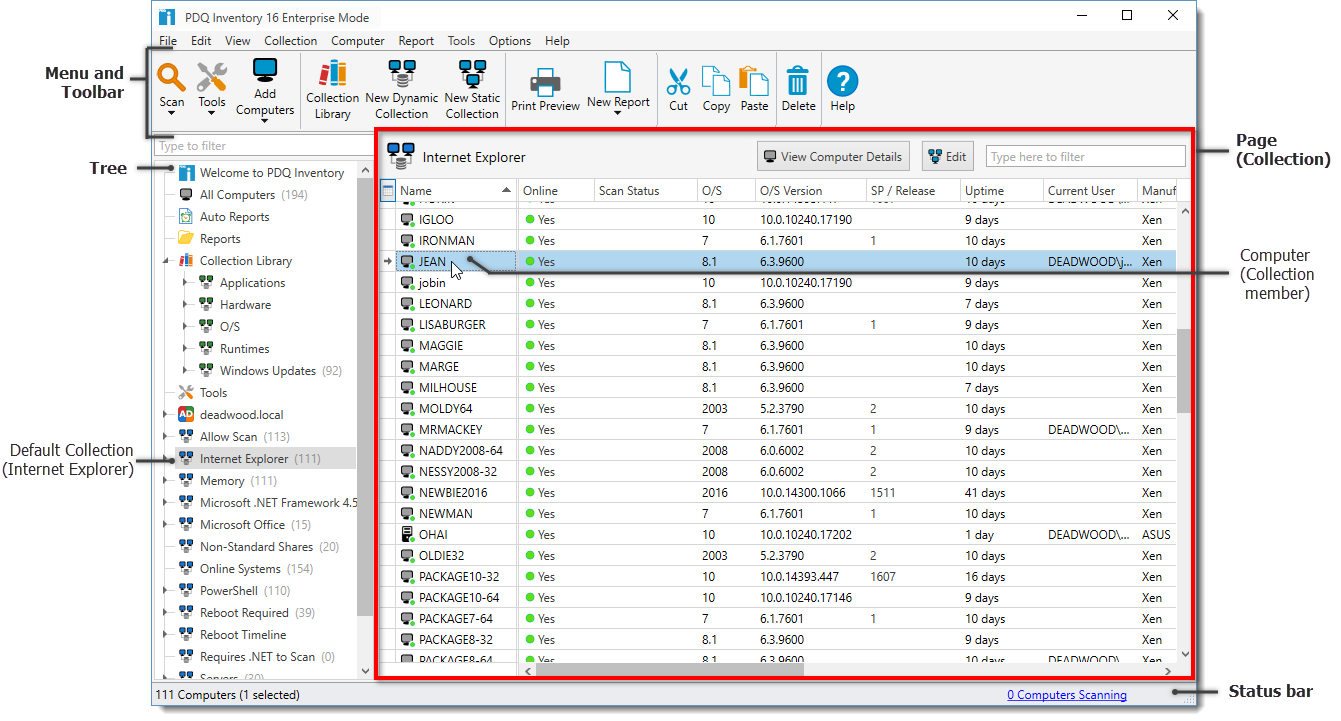Image resolution: width=1341 pixels, height=721 pixels.
Task: Create a New Dynamic Collection
Action: 401,76
